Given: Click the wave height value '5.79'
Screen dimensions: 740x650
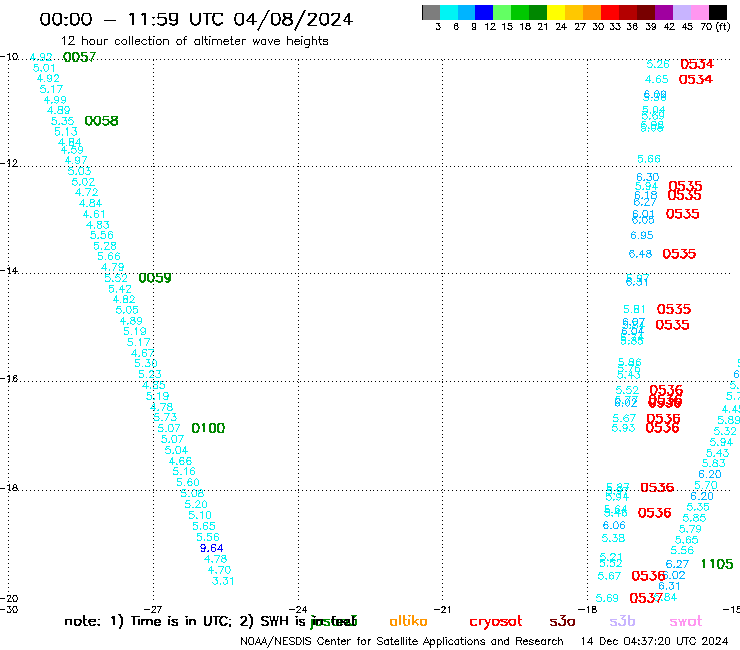Looking at the screenshot, I should [x=690, y=529].
